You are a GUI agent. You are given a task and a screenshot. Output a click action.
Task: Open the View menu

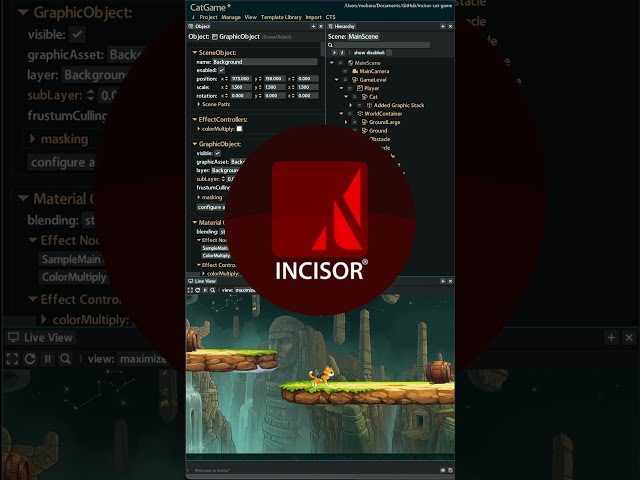(251, 17)
